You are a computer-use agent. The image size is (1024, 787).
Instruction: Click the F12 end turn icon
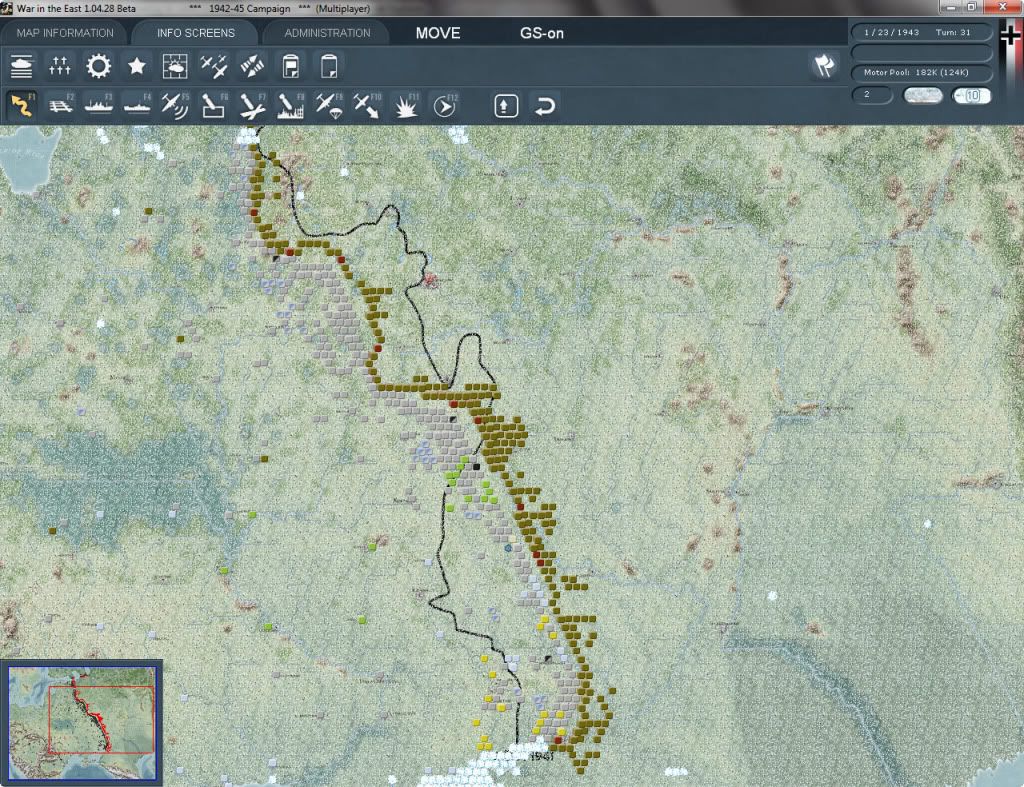(x=445, y=105)
